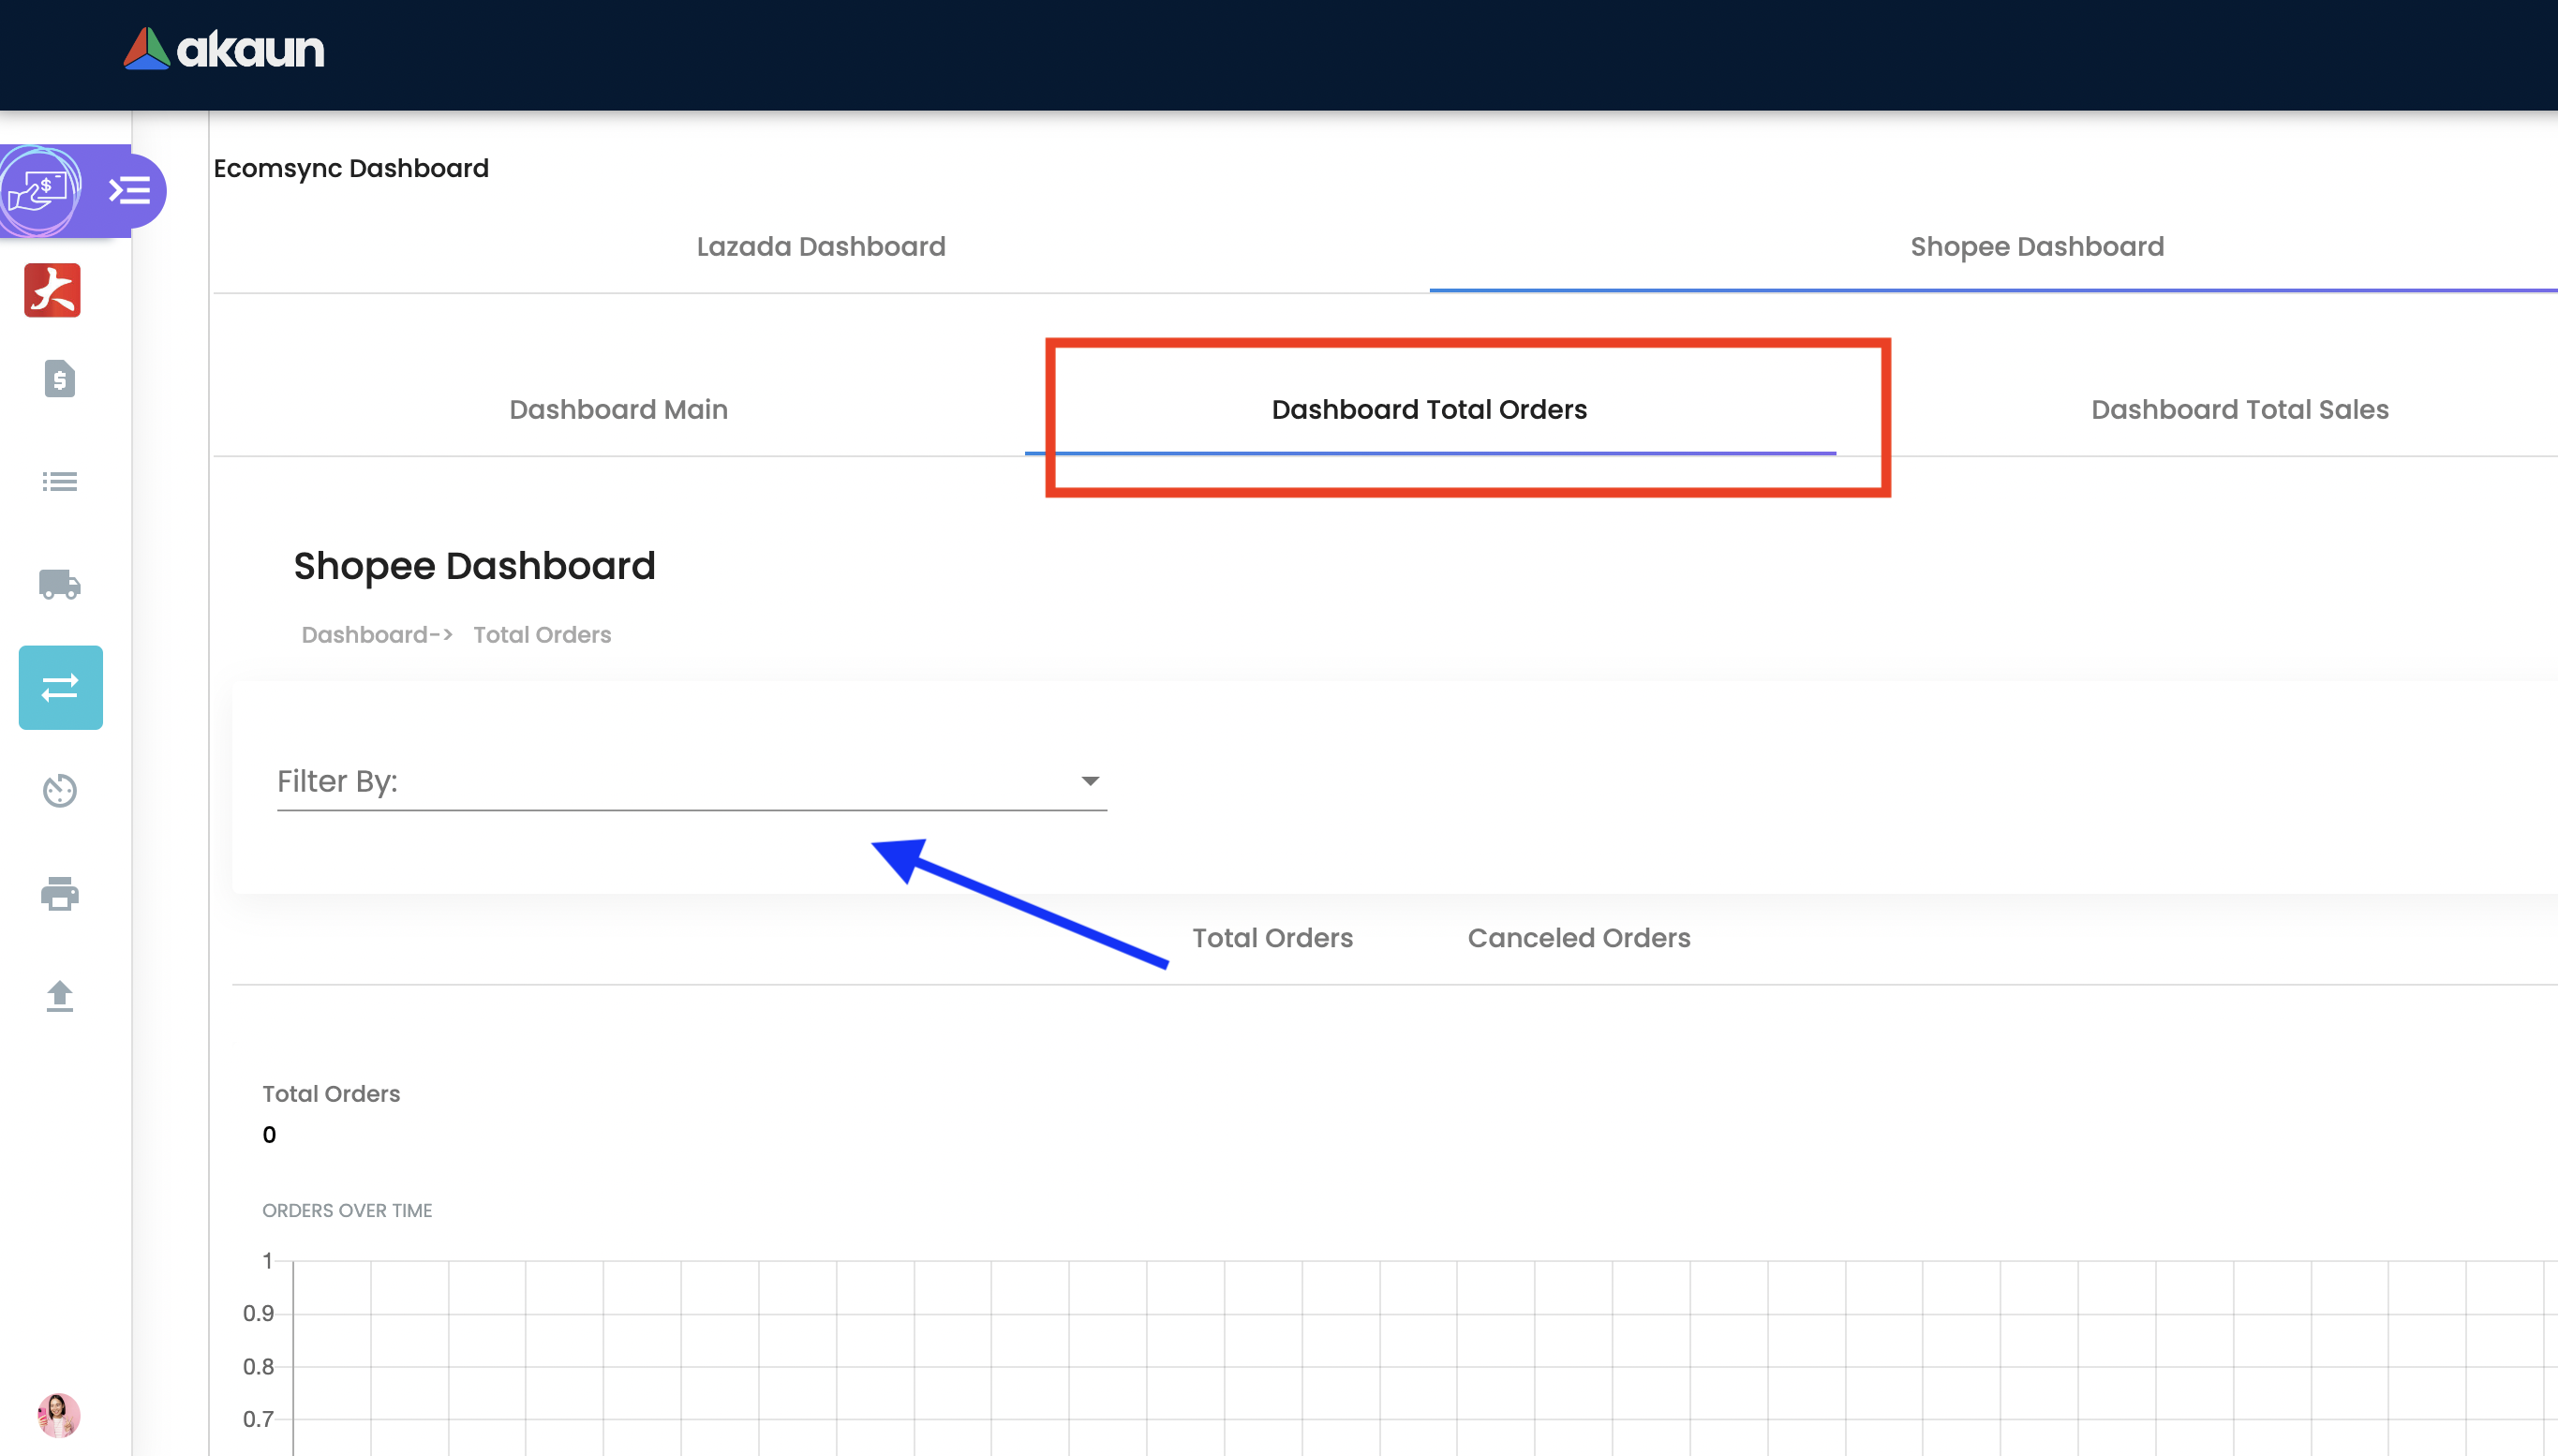Switch to Lazada Dashboard tab

[820, 246]
